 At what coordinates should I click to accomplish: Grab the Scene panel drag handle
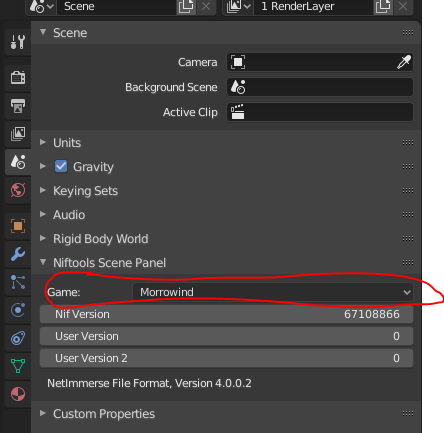pyautogui.click(x=408, y=33)
